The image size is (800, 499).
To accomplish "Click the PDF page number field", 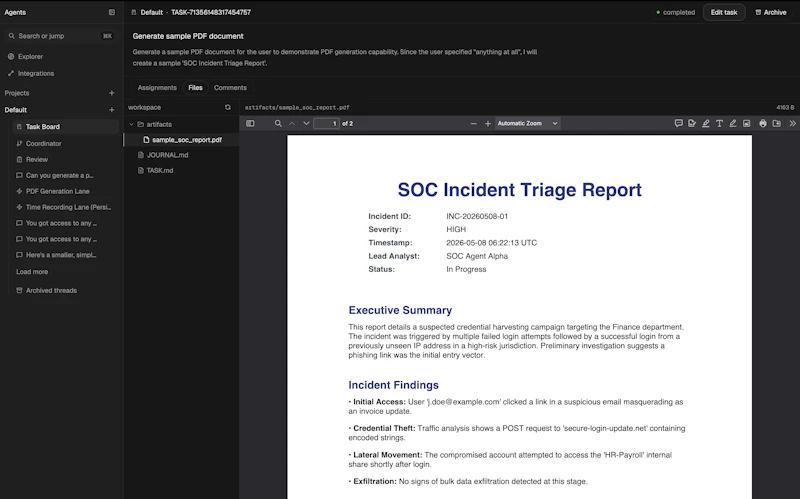I will [327, 123].
